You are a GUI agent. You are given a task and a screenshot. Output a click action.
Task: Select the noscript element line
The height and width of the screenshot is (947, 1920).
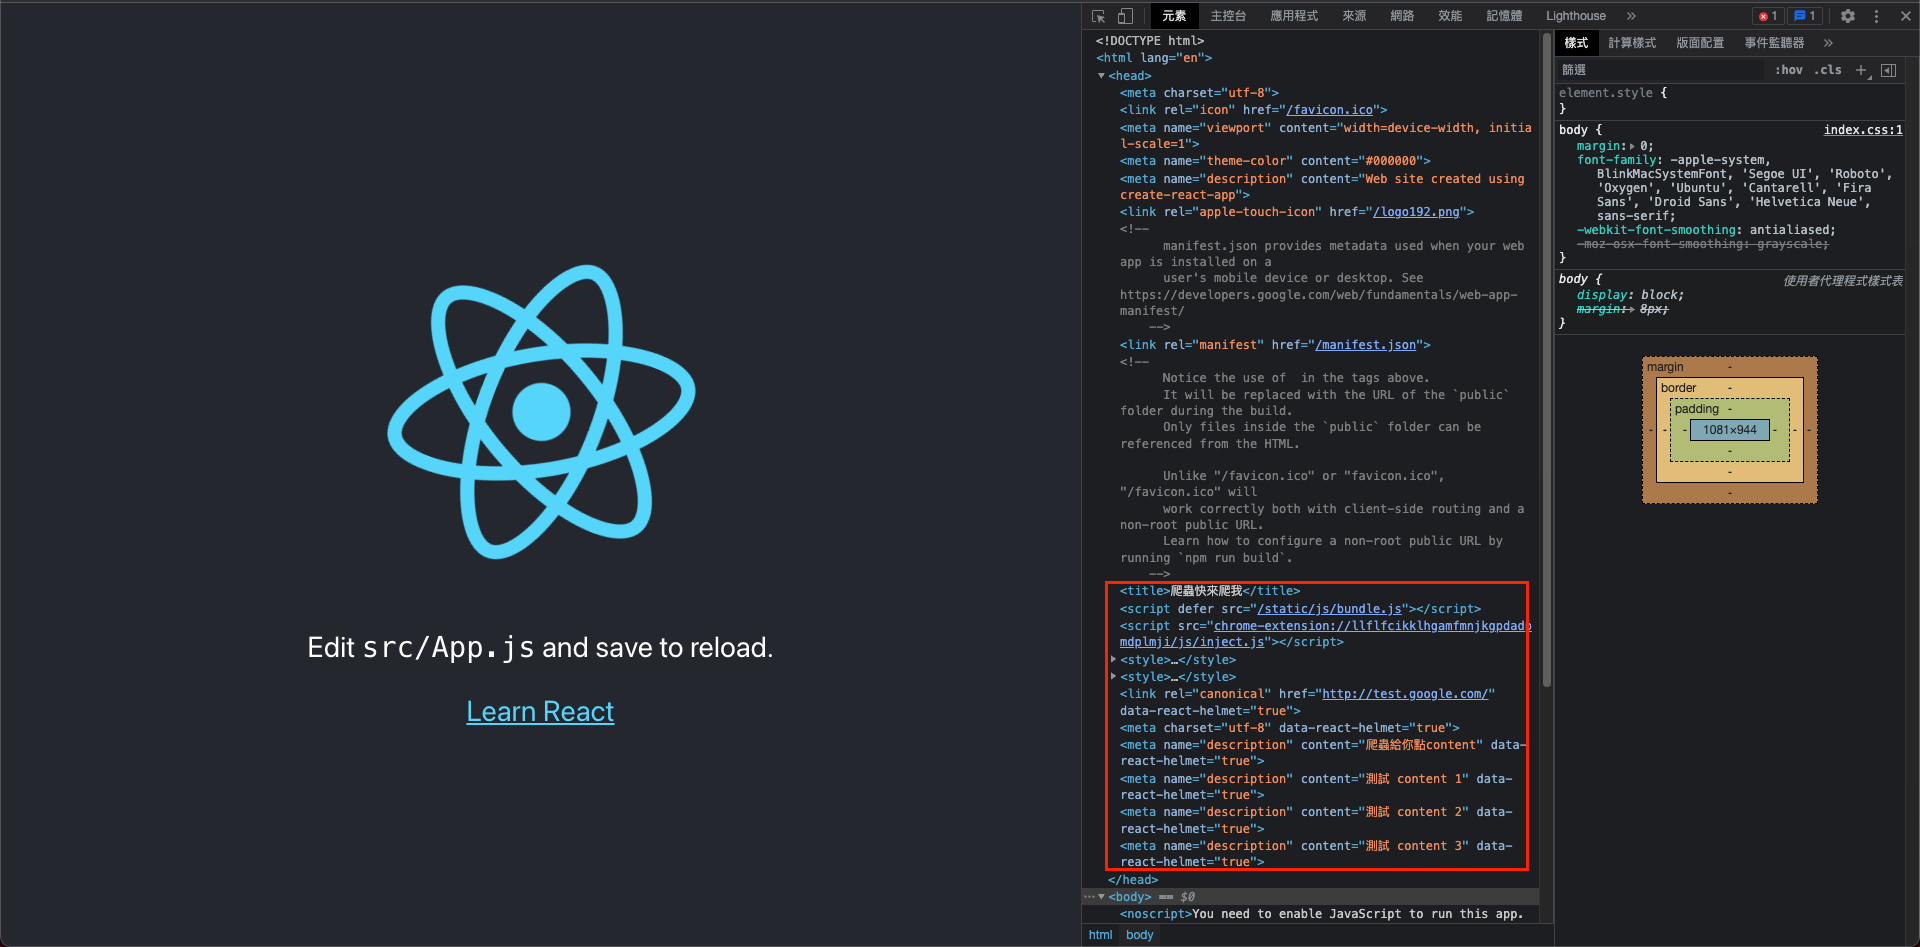point(1322,914)
